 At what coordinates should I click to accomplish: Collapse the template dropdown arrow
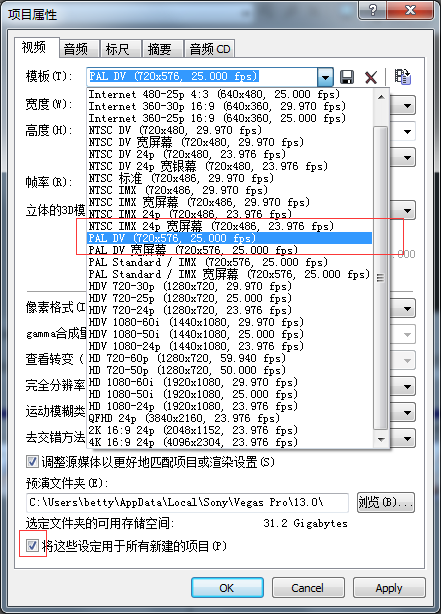pyautogui.click(x=325, y=77)
